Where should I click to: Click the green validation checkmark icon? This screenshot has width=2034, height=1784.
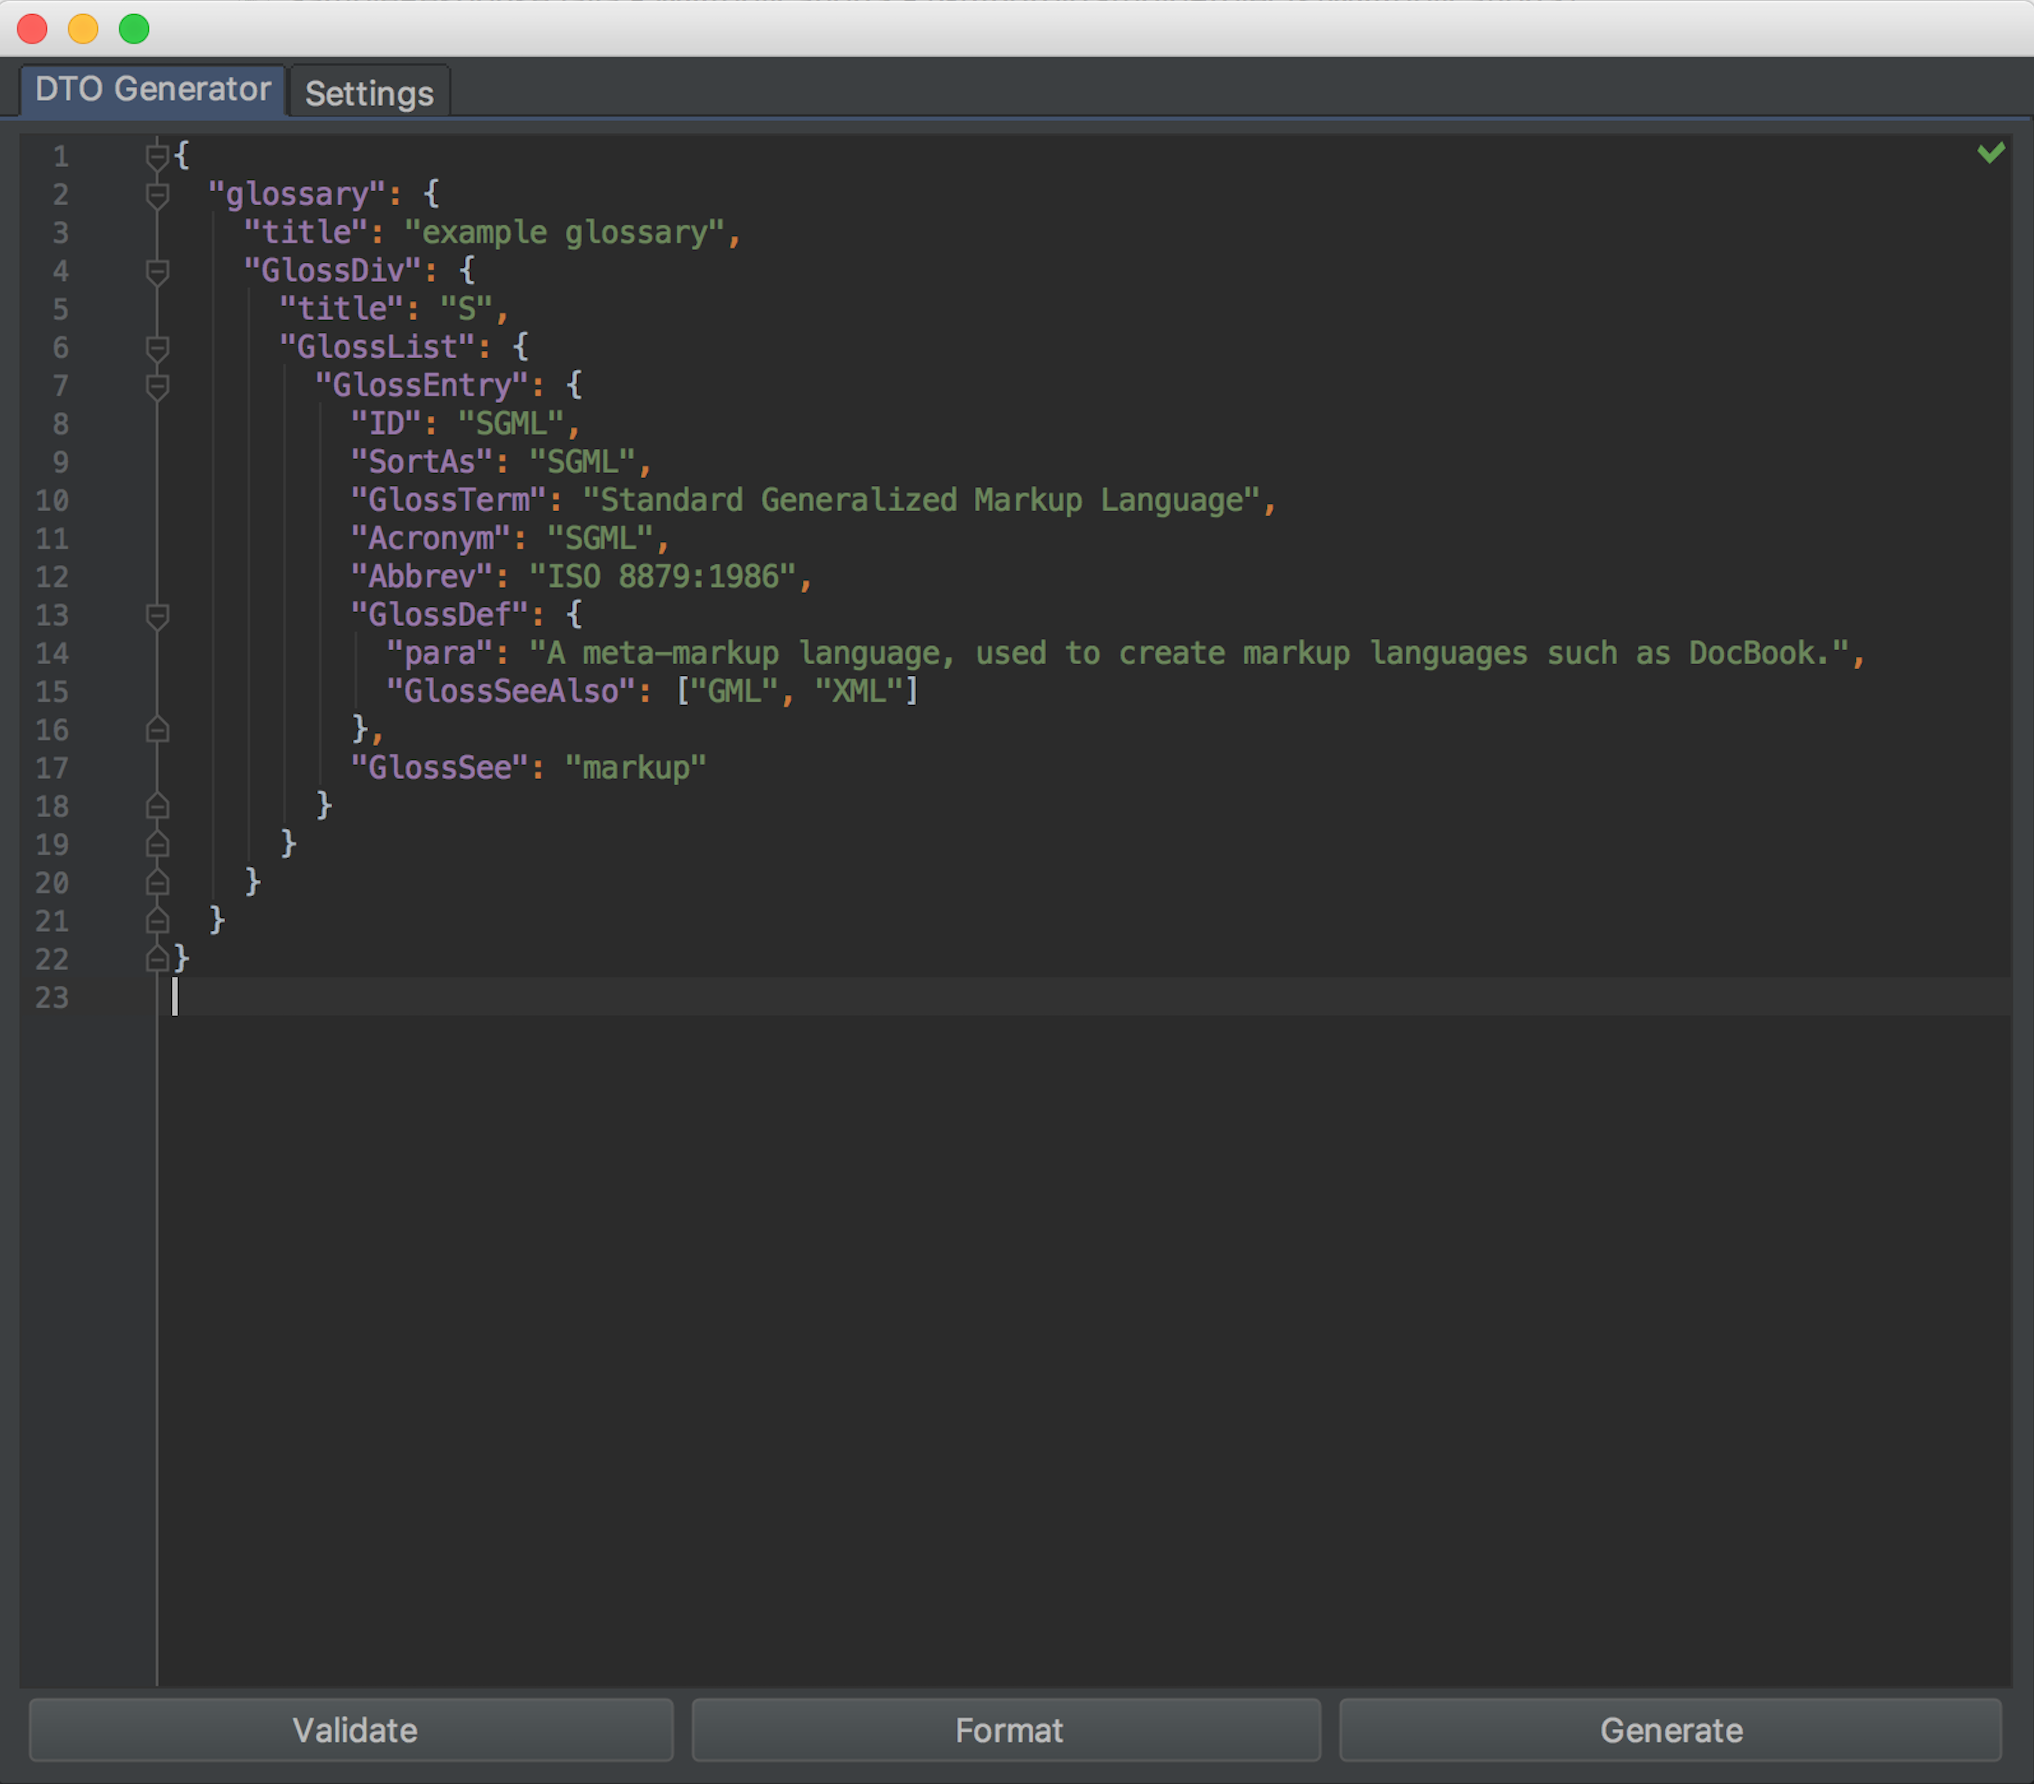(1990, 152)
